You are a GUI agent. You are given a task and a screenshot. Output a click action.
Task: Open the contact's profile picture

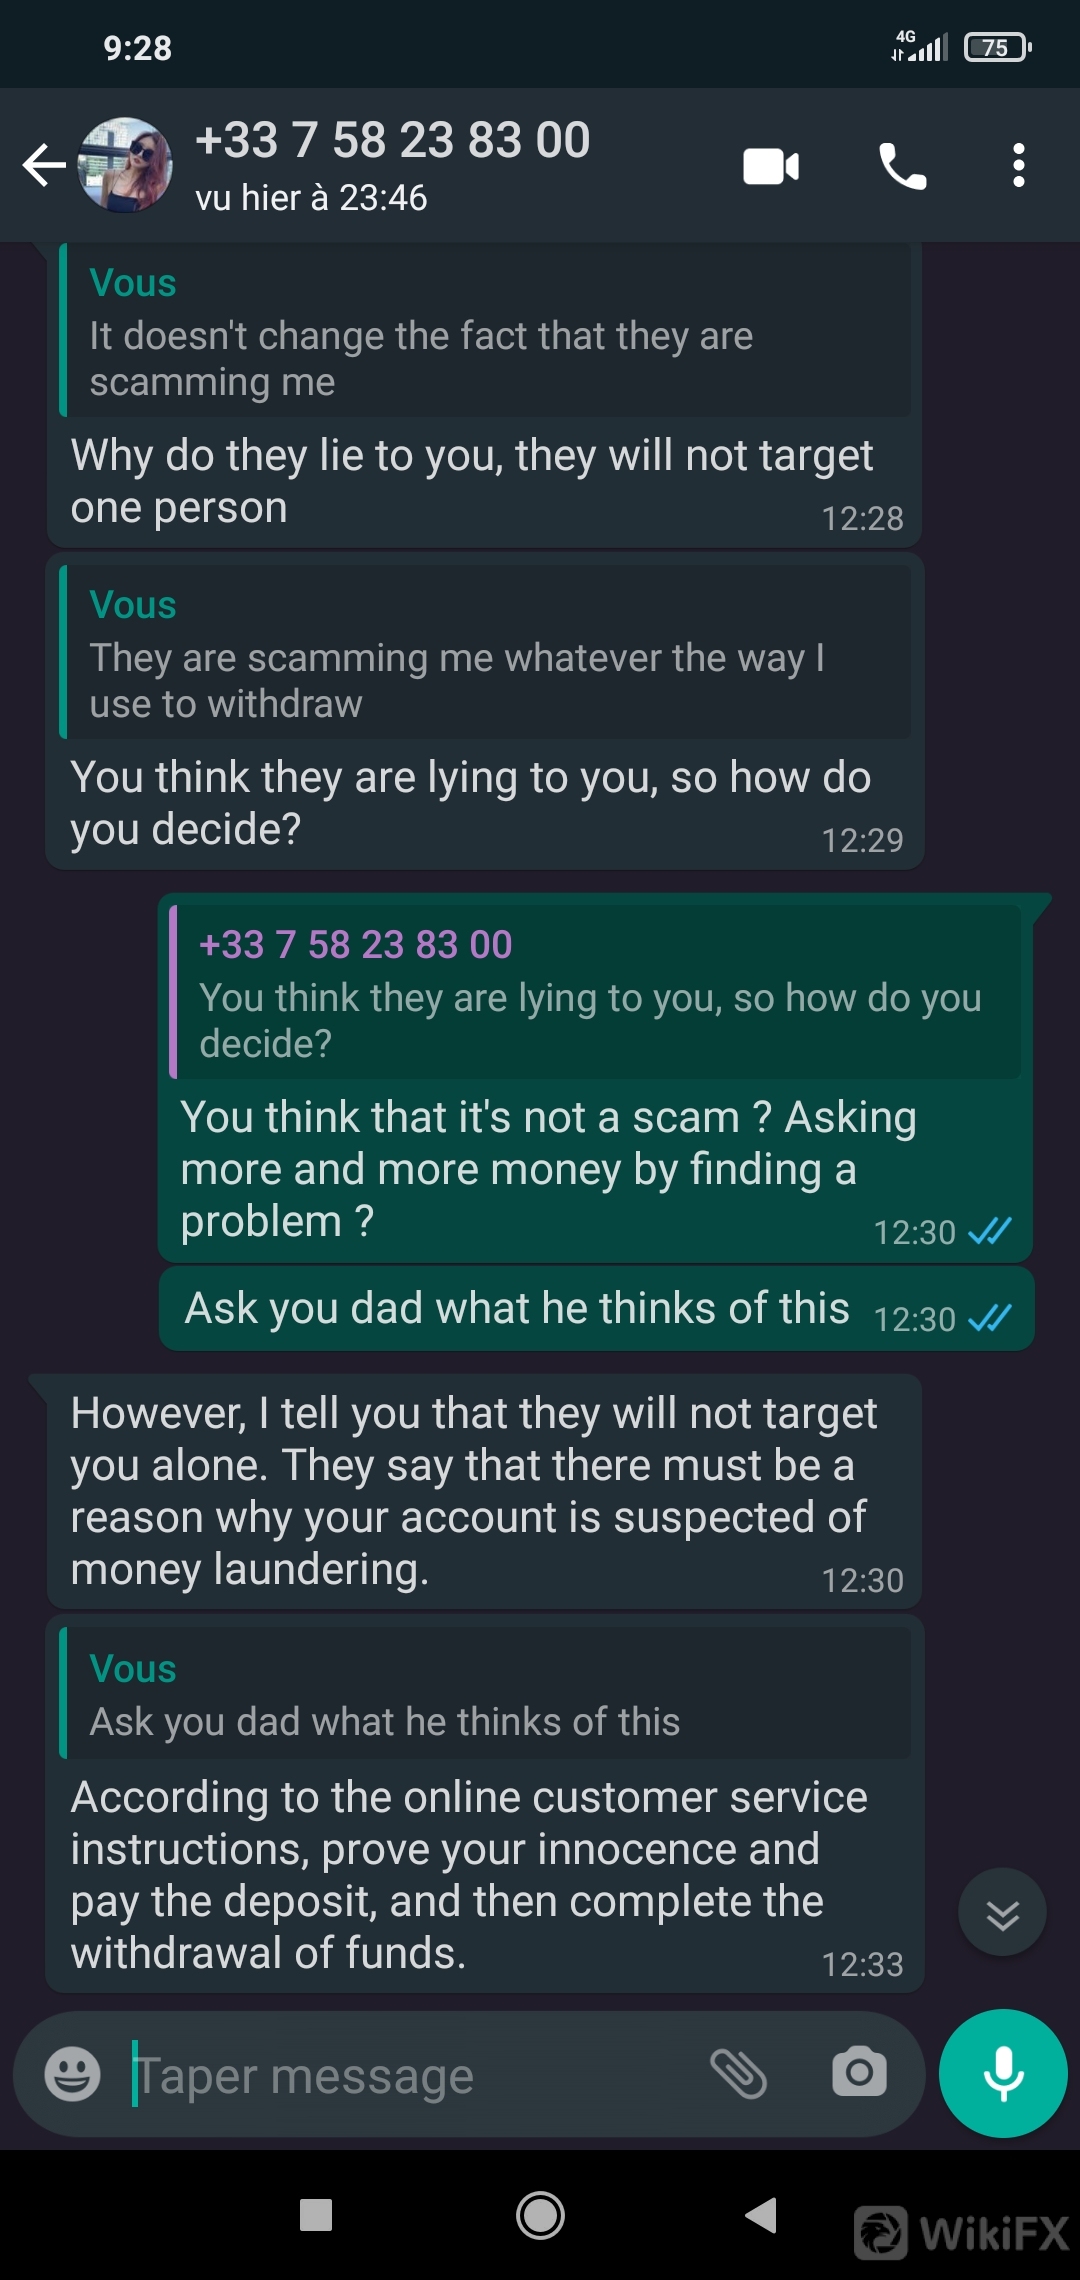pos(125,166)
